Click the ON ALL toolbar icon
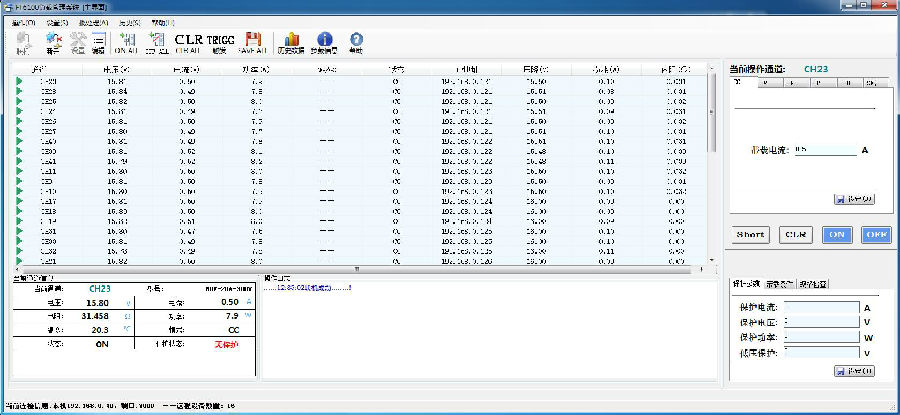 (x=127, y=41)
